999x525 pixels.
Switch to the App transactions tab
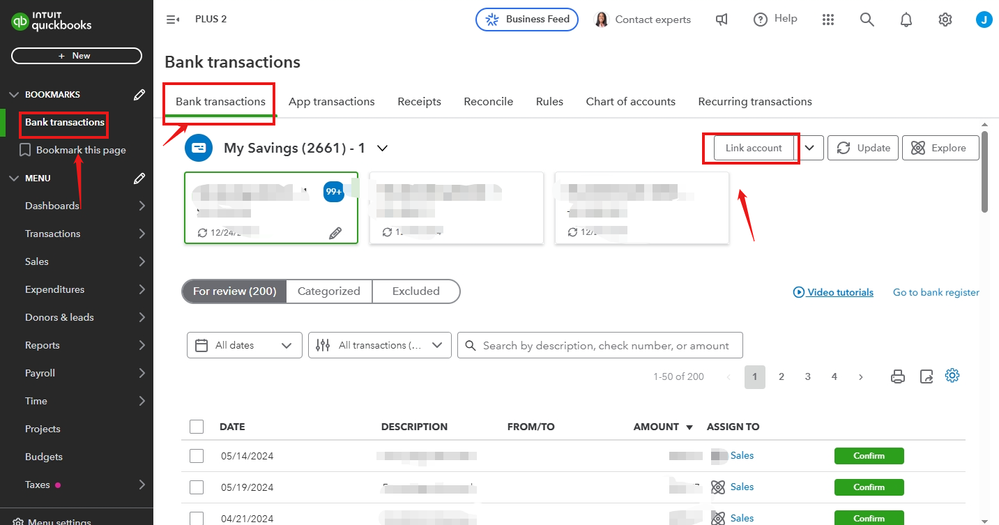331,102
